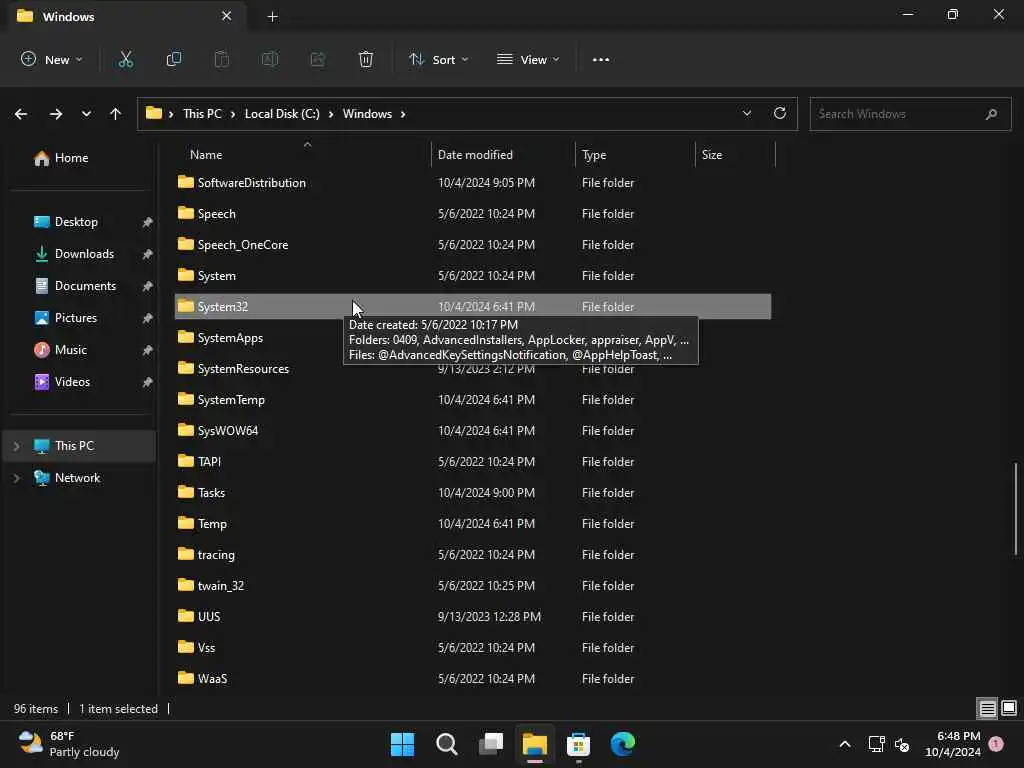Open the recent locations dropdown arrow
Viewport: 1024px width, 768px height.
click(86, 114)
